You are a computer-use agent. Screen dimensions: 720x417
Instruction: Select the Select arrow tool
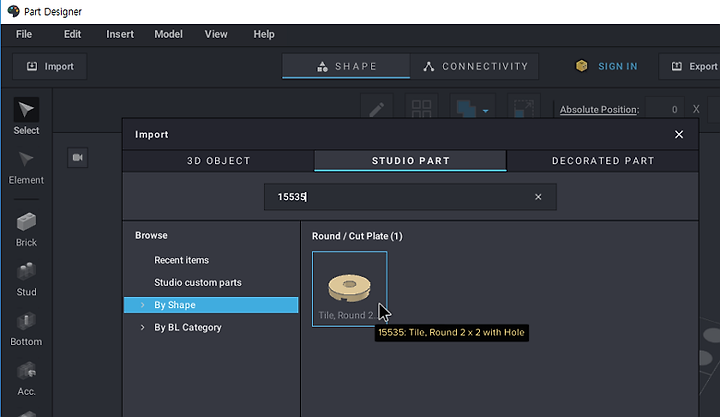26,116
